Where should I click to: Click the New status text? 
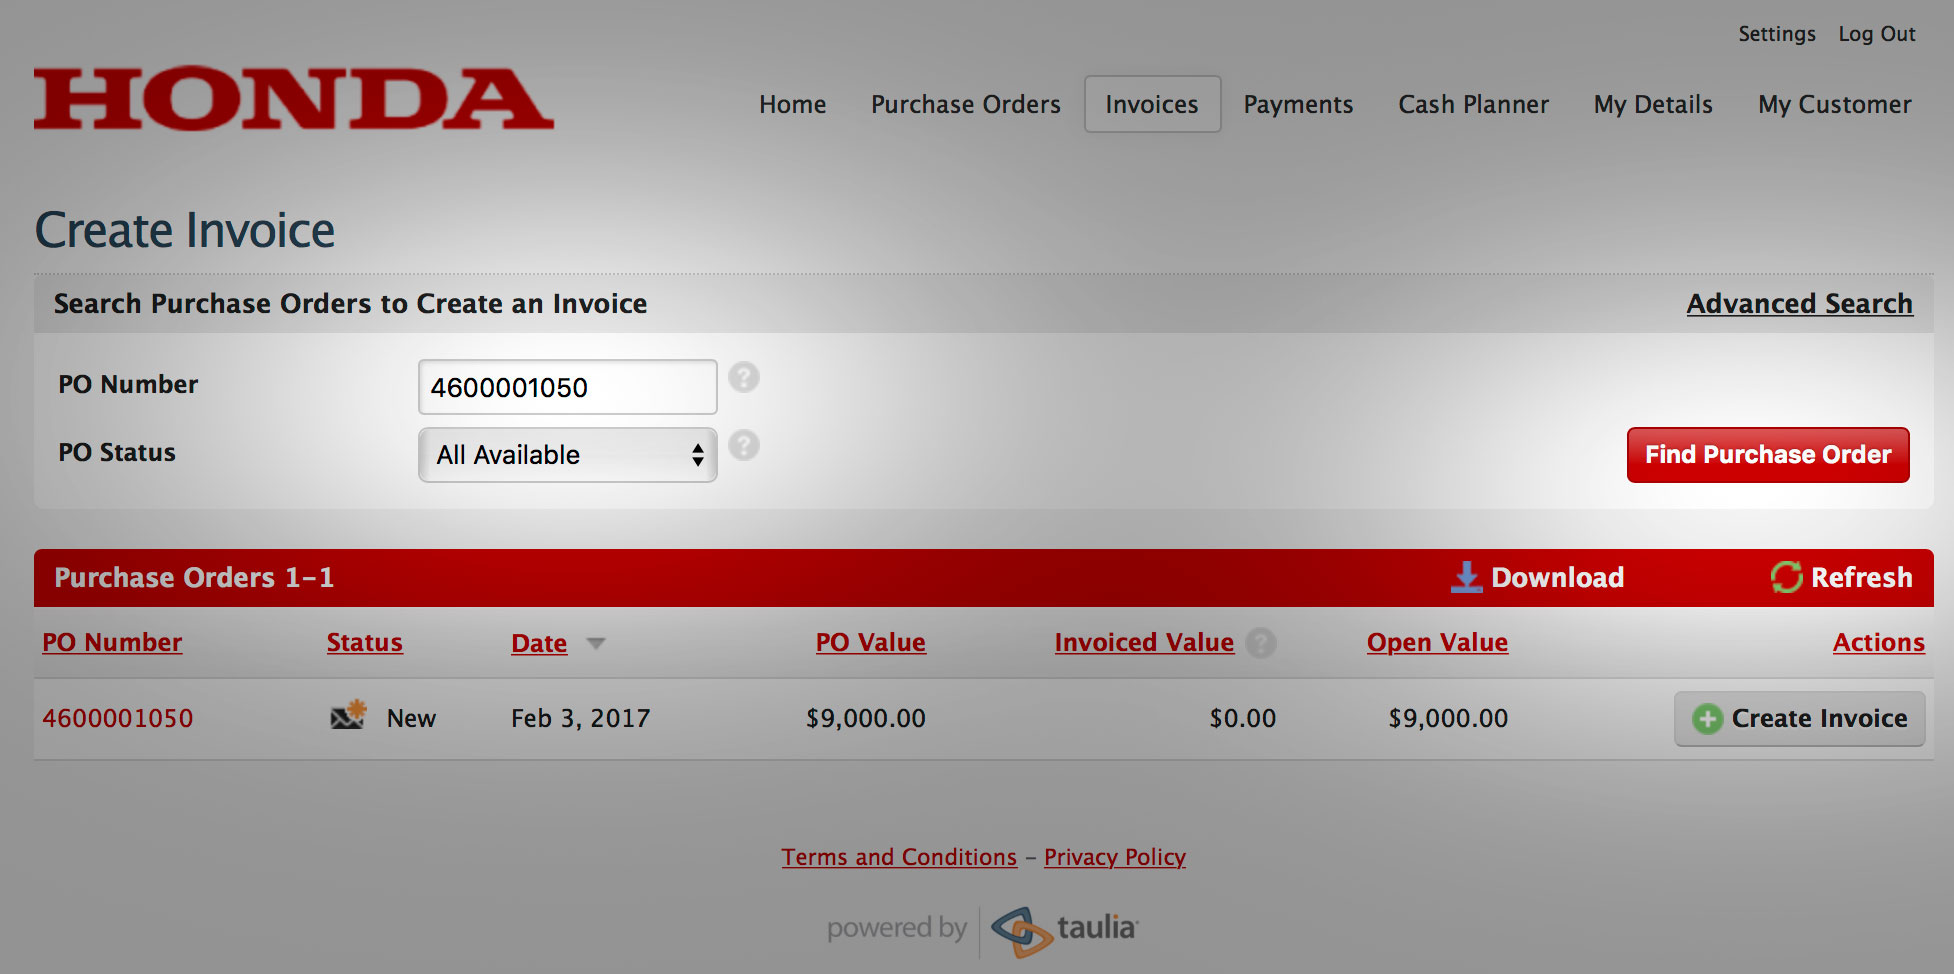(x=411, y=718)
